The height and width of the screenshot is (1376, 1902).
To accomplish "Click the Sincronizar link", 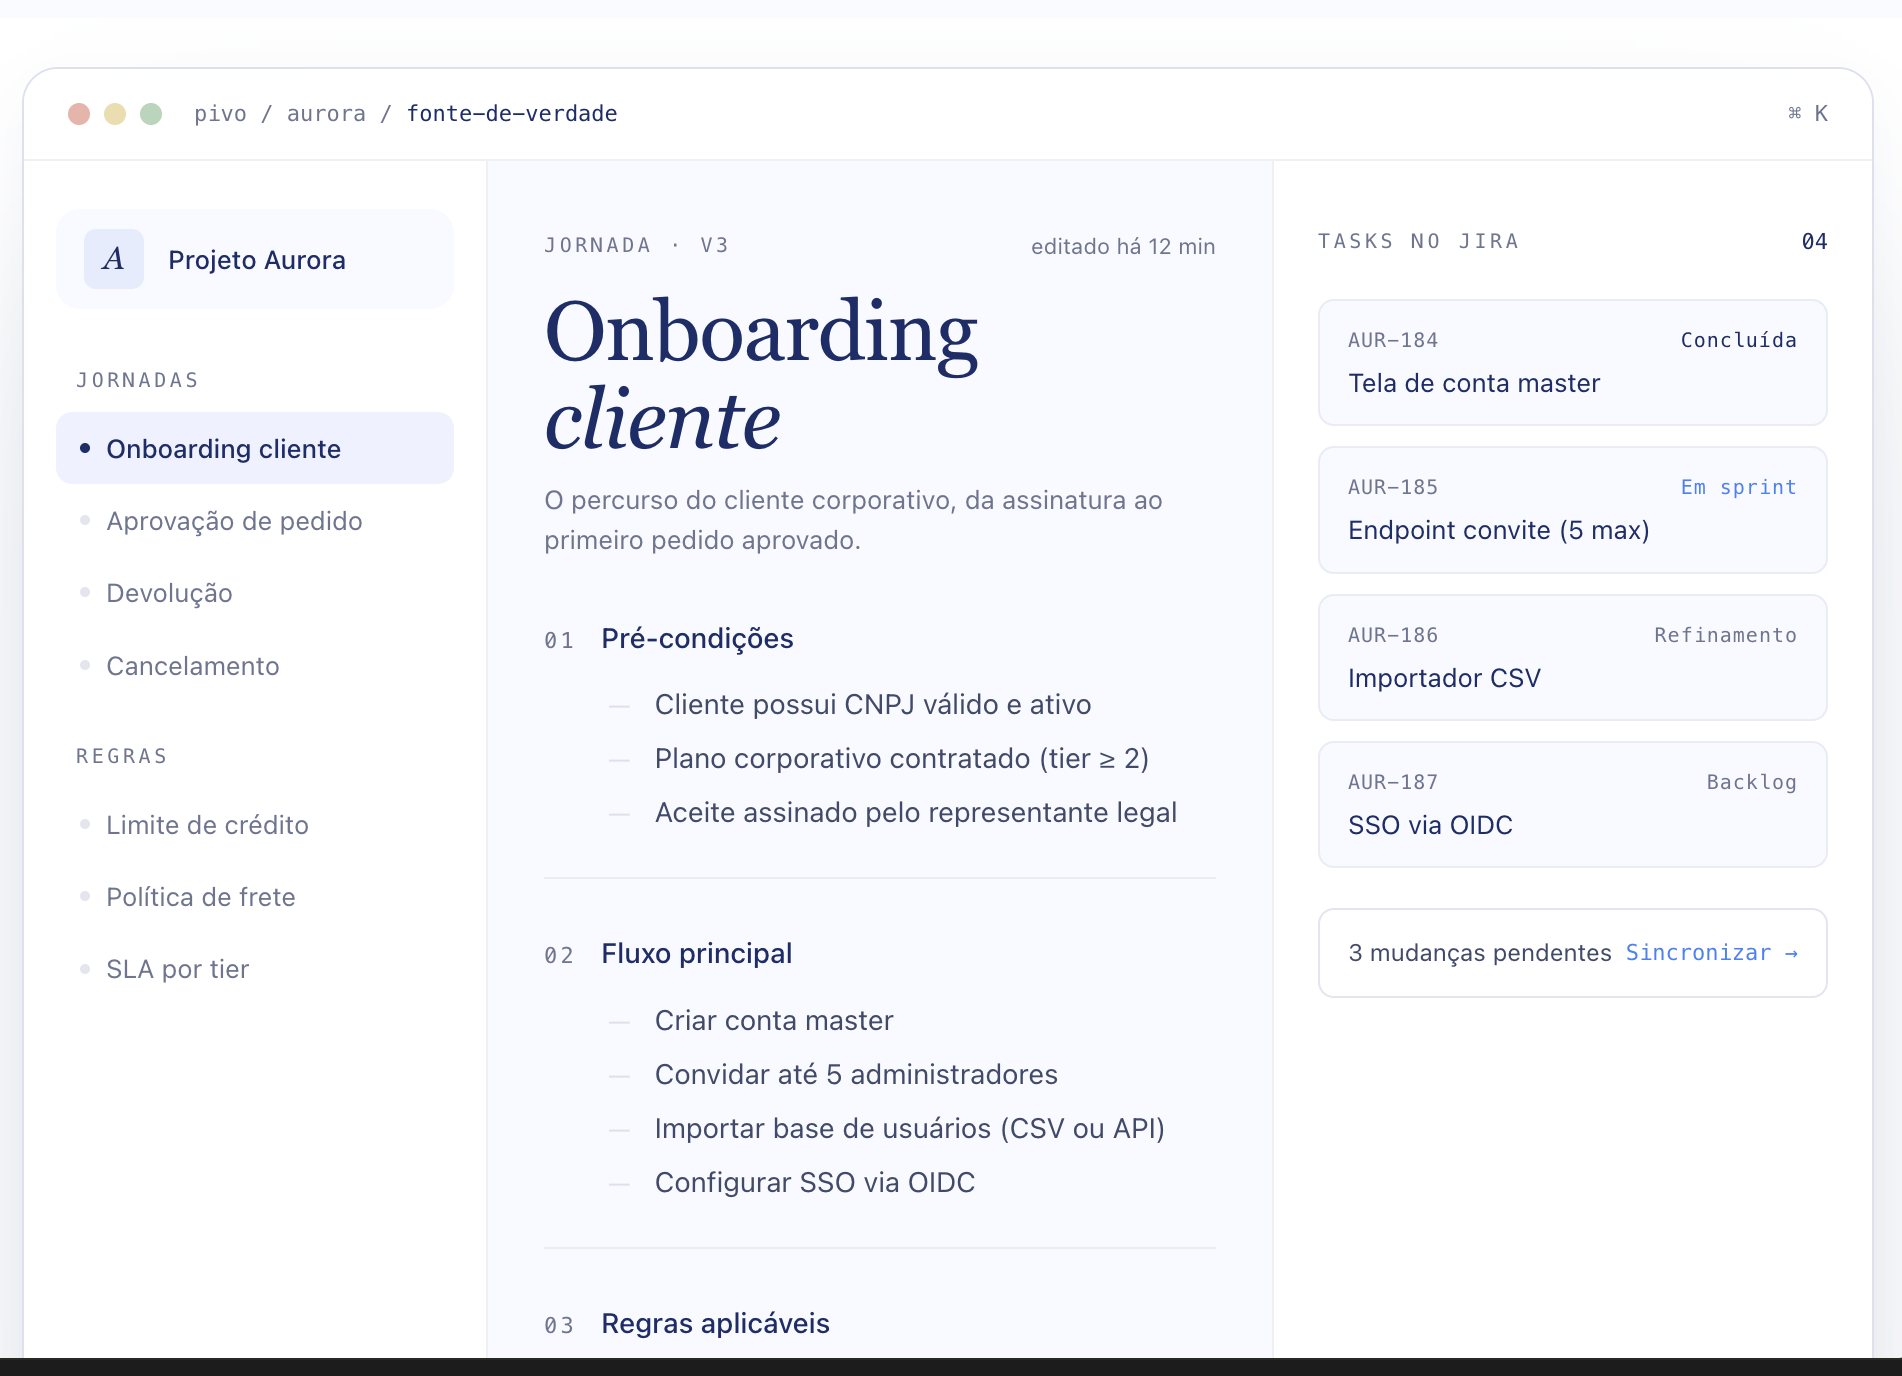I will click(1712, 953).
